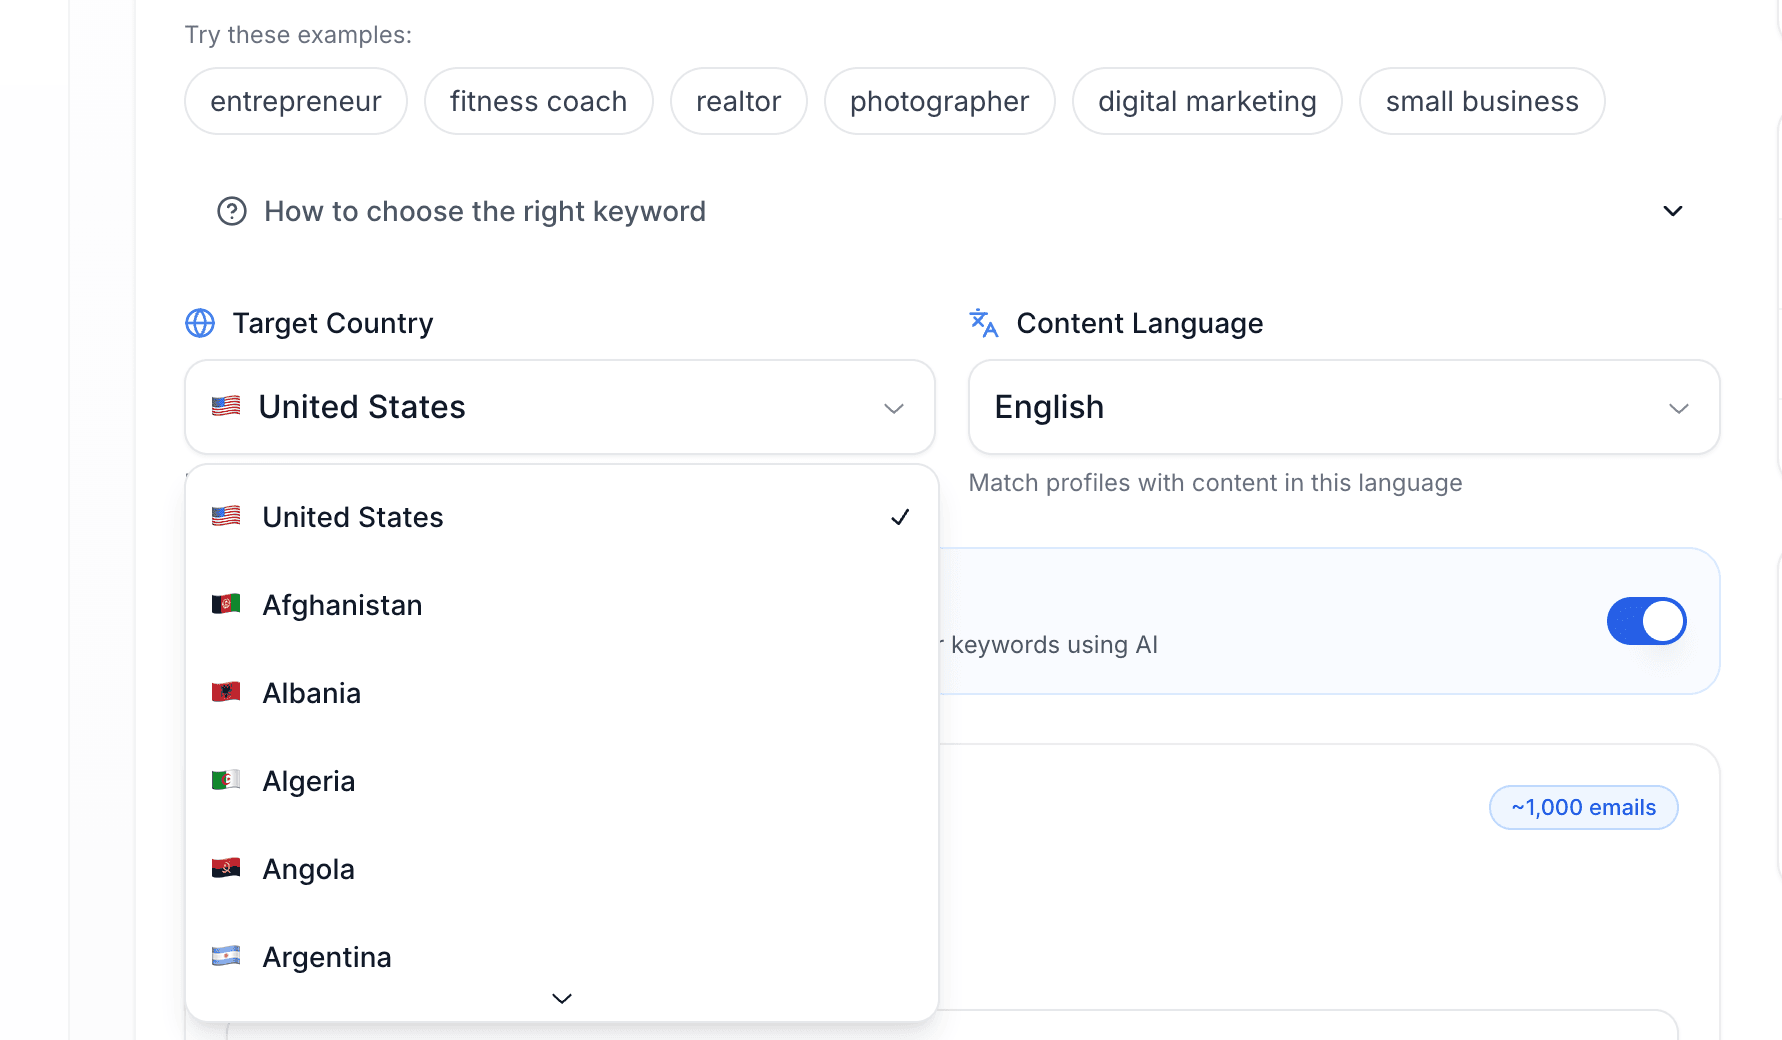The width and height of the screenshot is (1782, 1040).
Task: Disable the AI keywords toggle
Action: [1646, 621]
